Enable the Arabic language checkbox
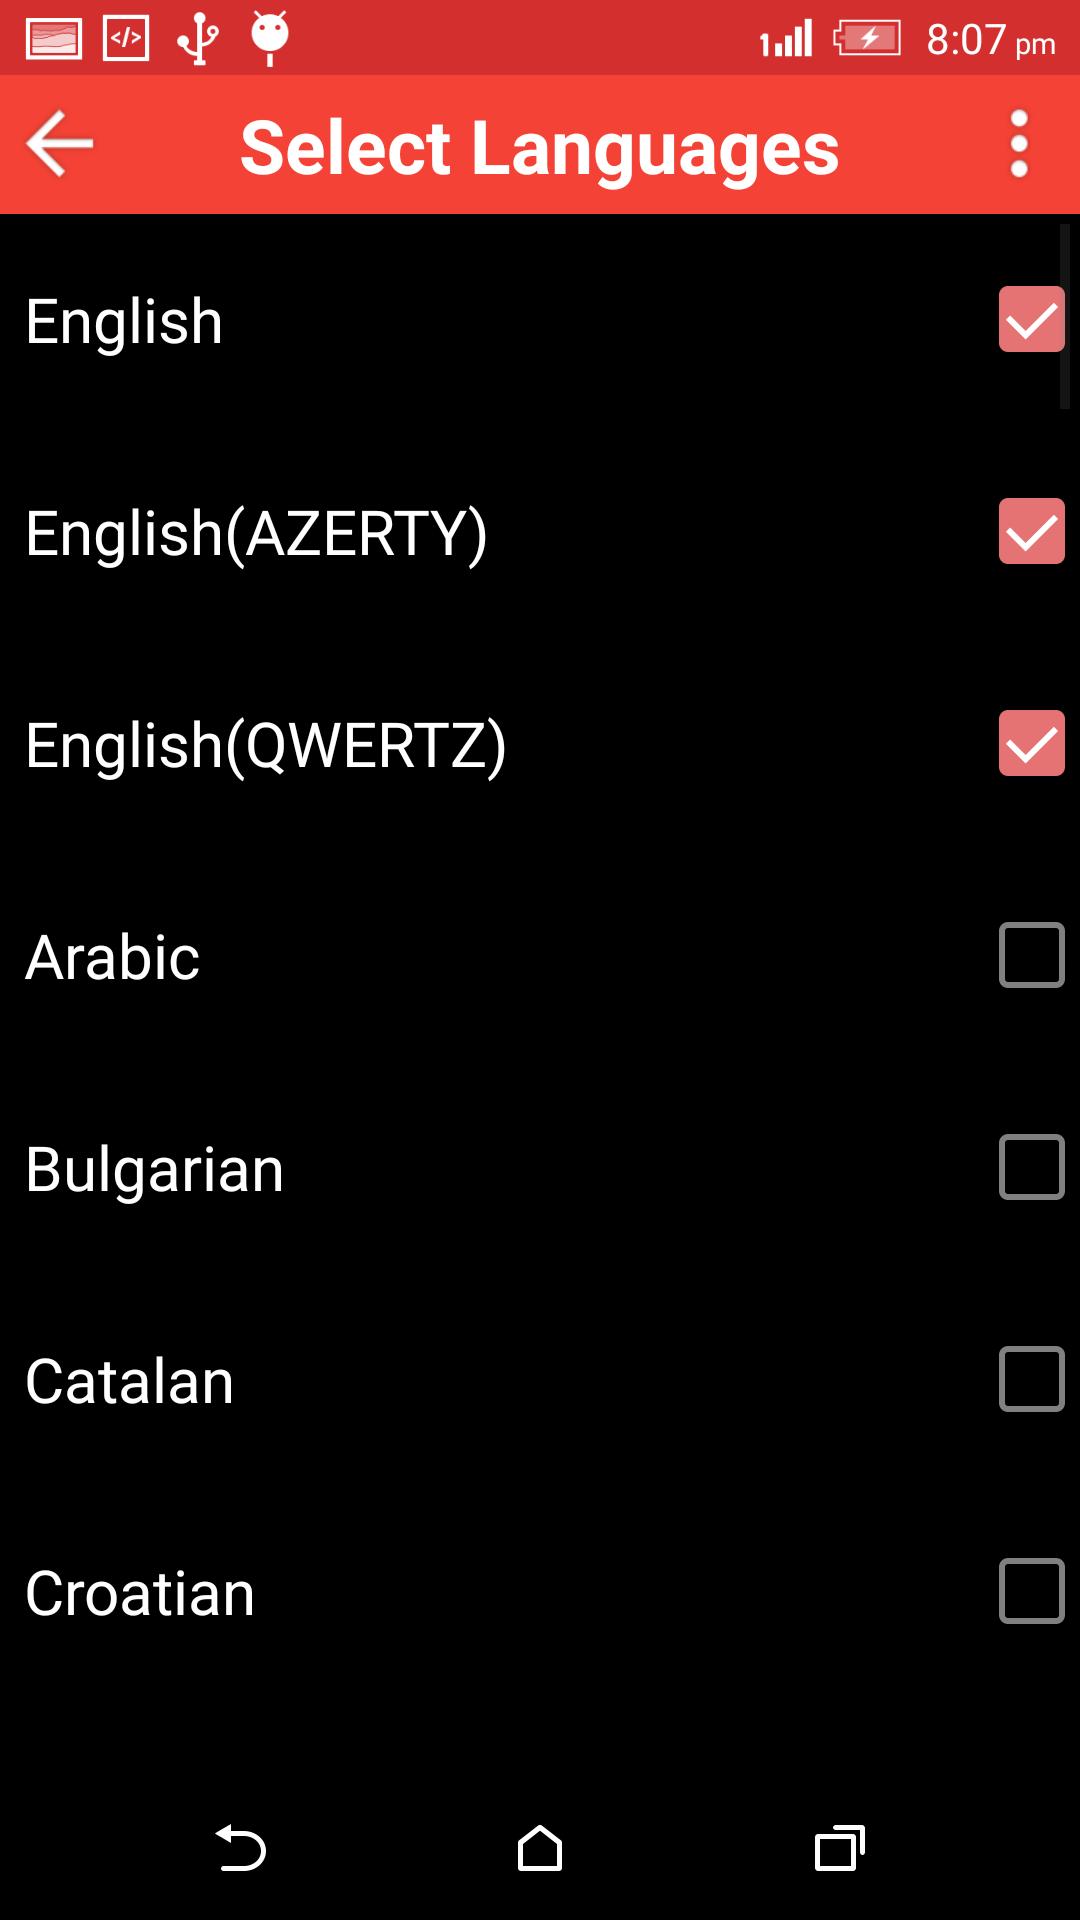 click(1031, 956)
